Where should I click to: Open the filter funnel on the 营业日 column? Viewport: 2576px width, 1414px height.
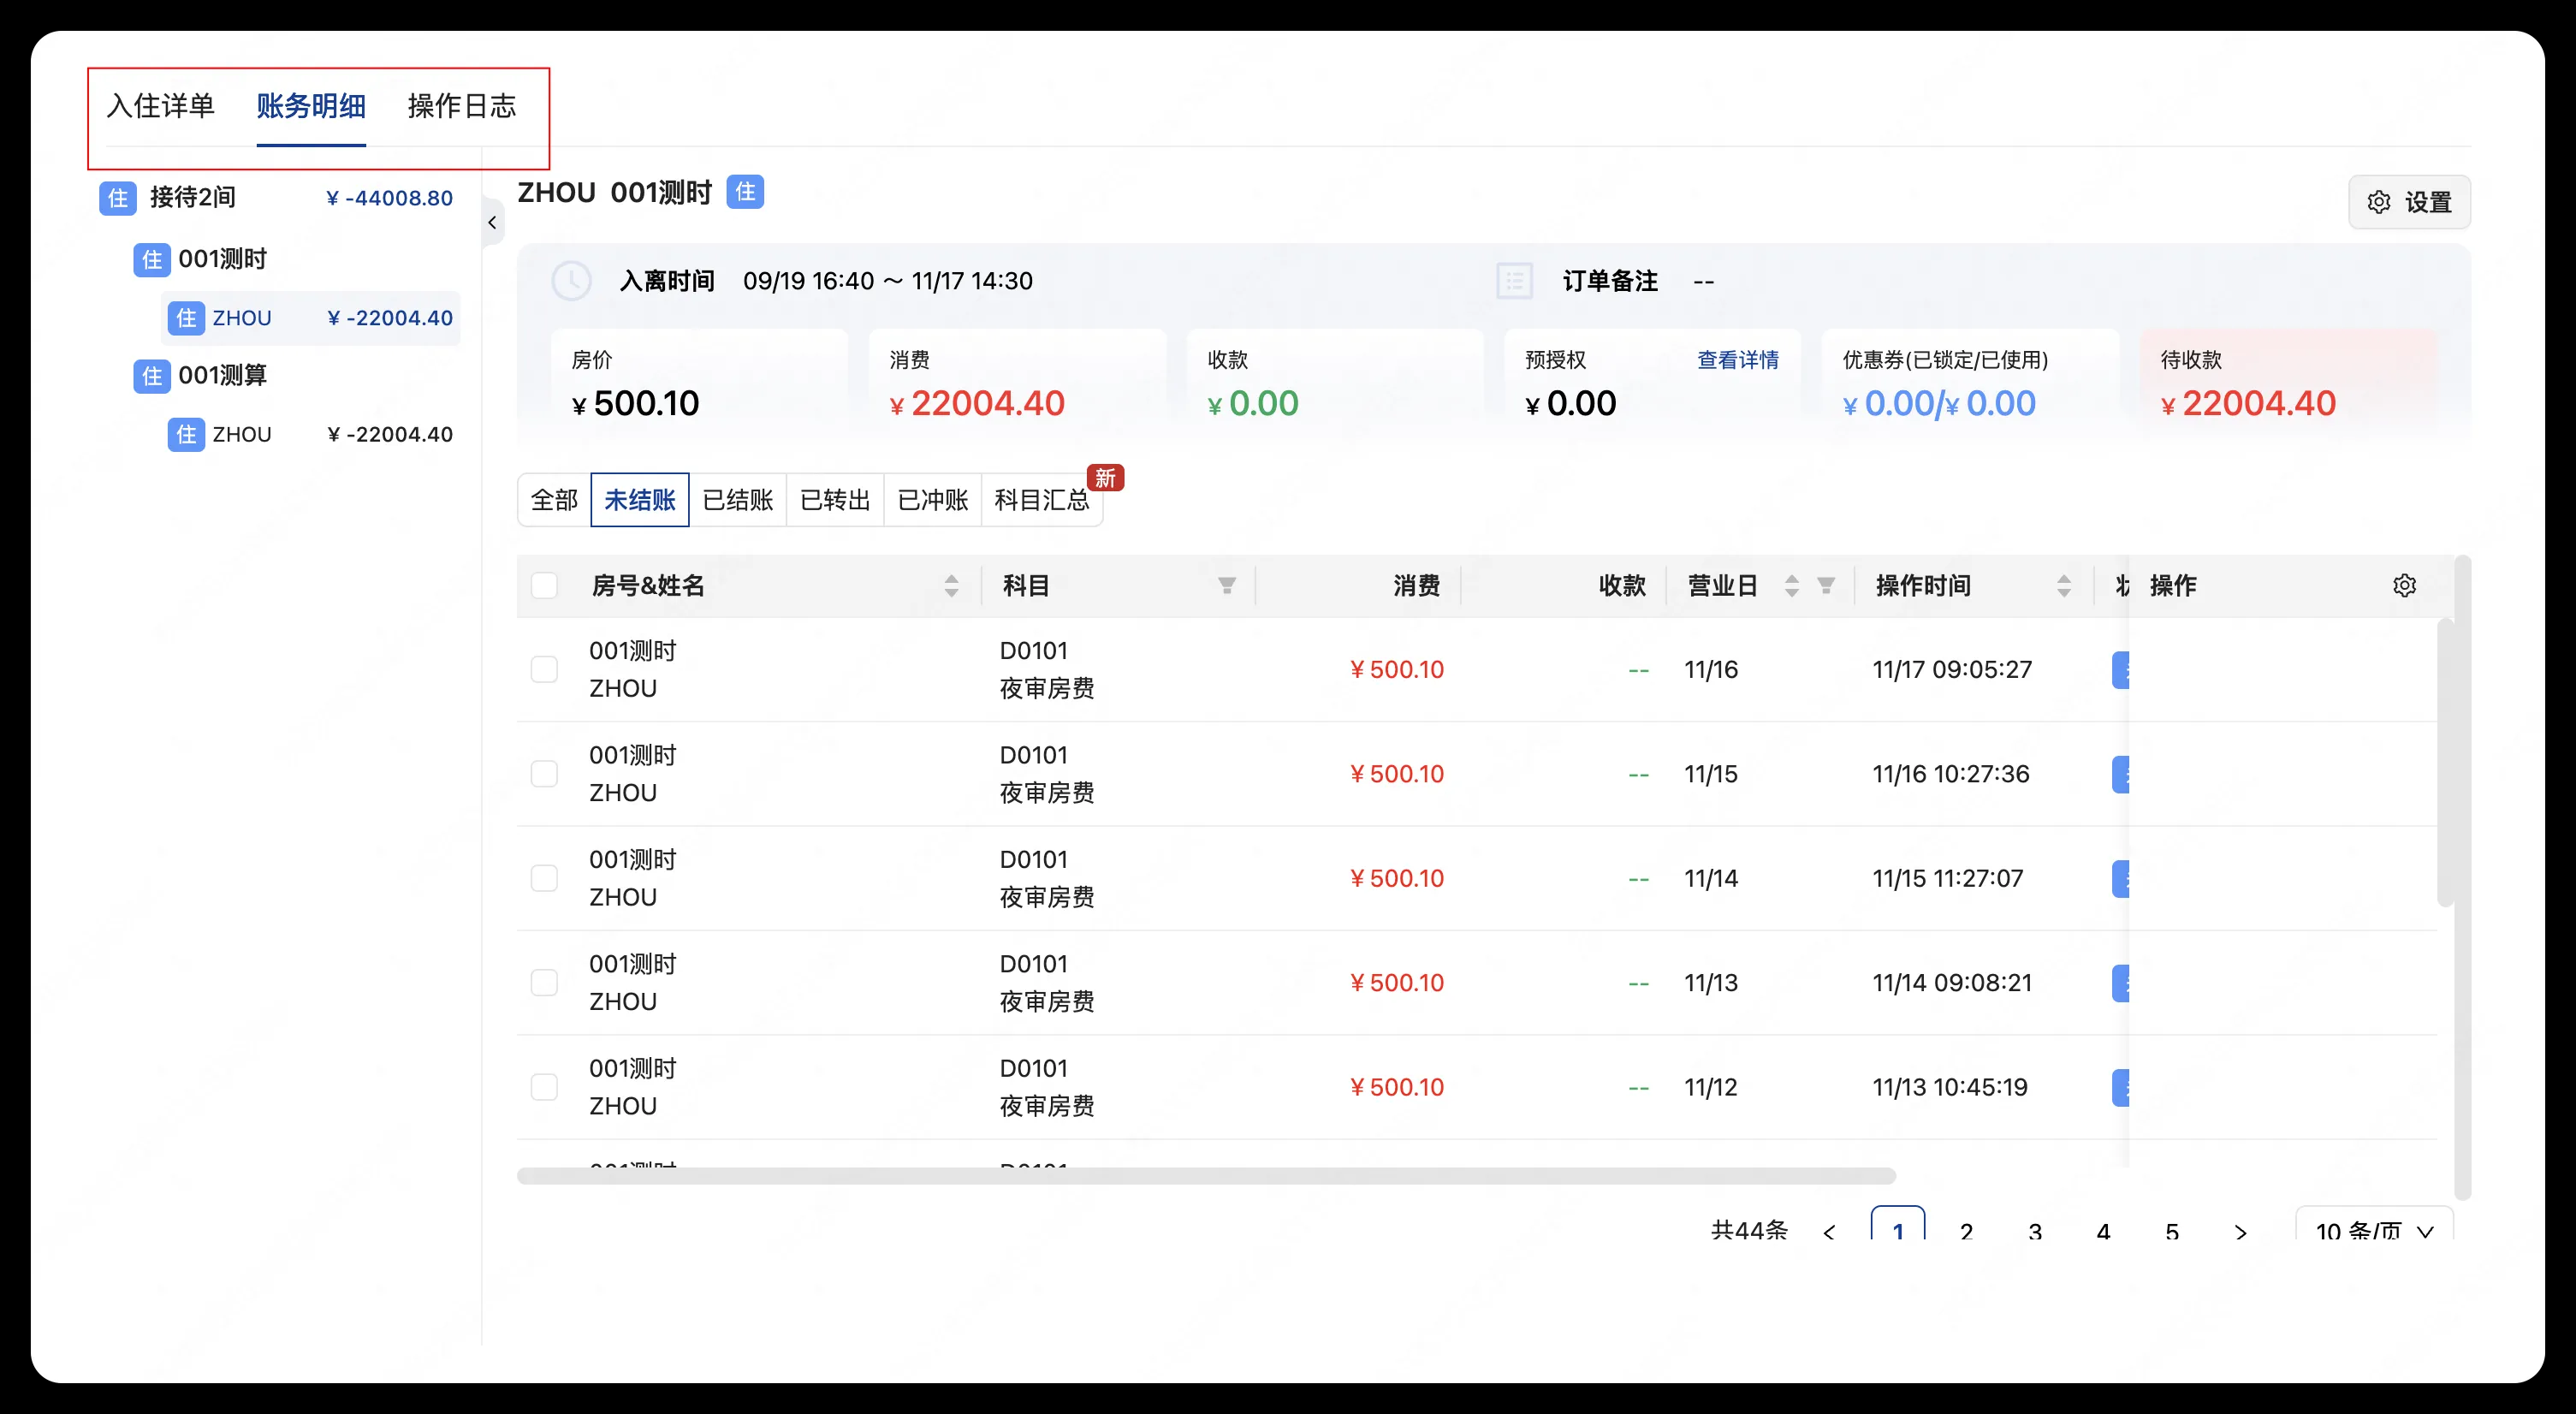[1827, 585]
